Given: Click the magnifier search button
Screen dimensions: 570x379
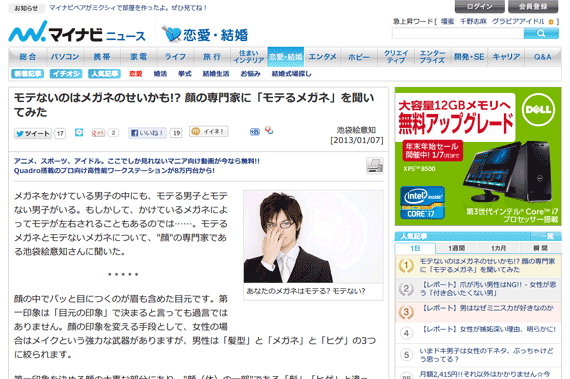Looking at the screenshot, I should point(541,34).
